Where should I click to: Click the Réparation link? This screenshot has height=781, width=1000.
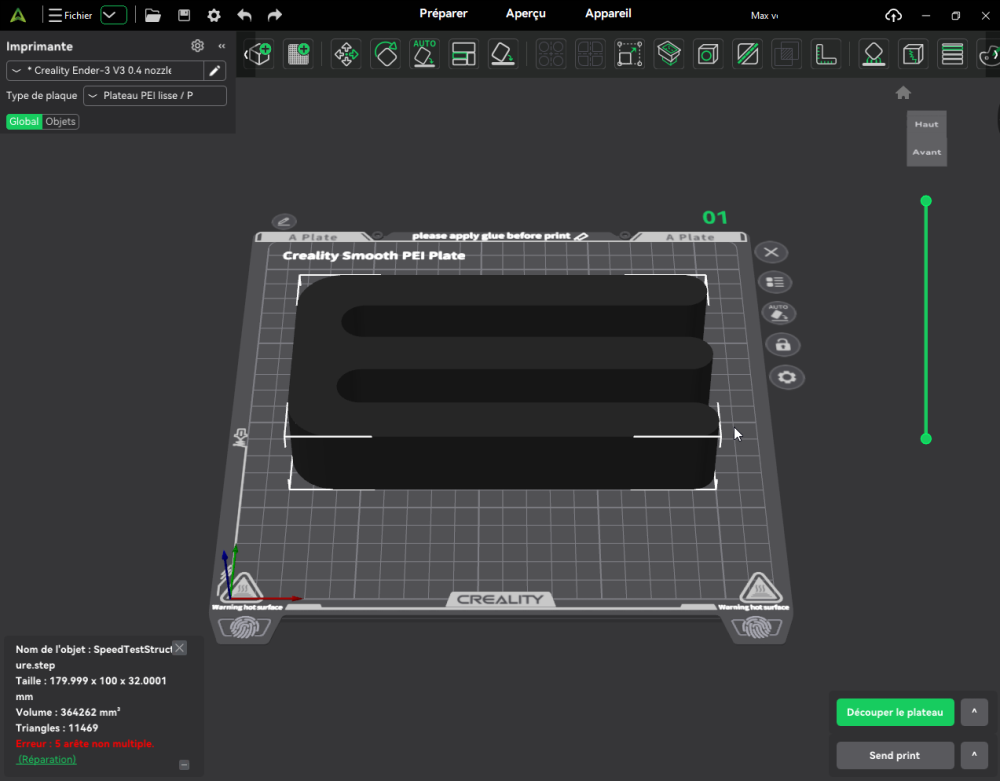click(x=47, y=759)
